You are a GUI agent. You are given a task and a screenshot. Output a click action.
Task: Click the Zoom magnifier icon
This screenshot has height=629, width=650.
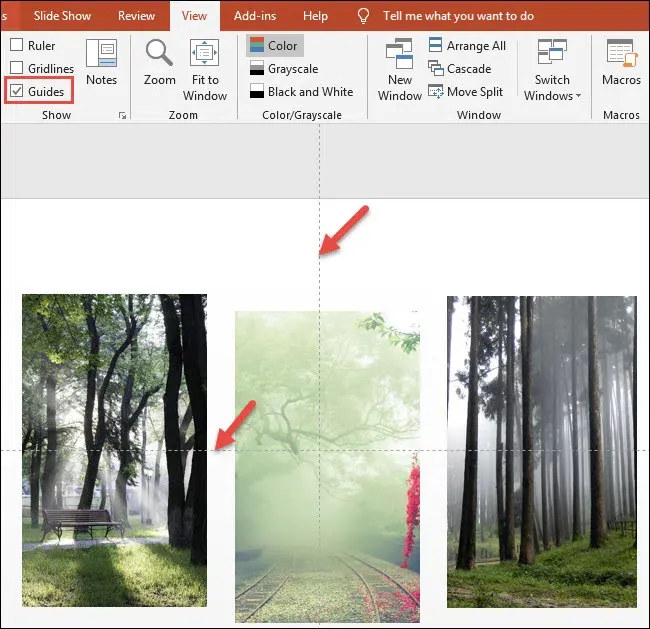point(159,53)
